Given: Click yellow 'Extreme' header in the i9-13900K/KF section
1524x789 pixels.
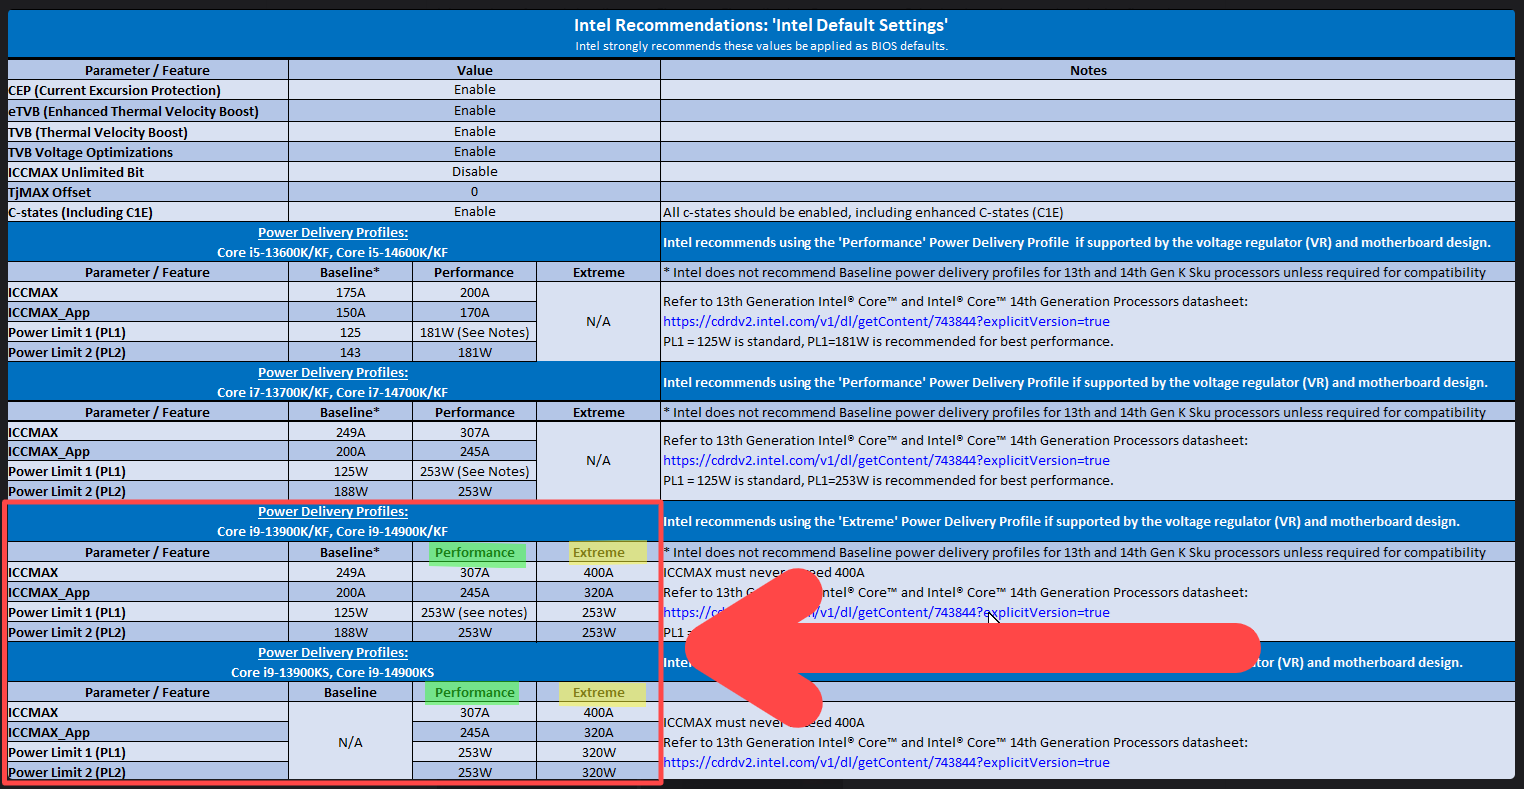Looking at the screenshot, I should tap(598, 552).
